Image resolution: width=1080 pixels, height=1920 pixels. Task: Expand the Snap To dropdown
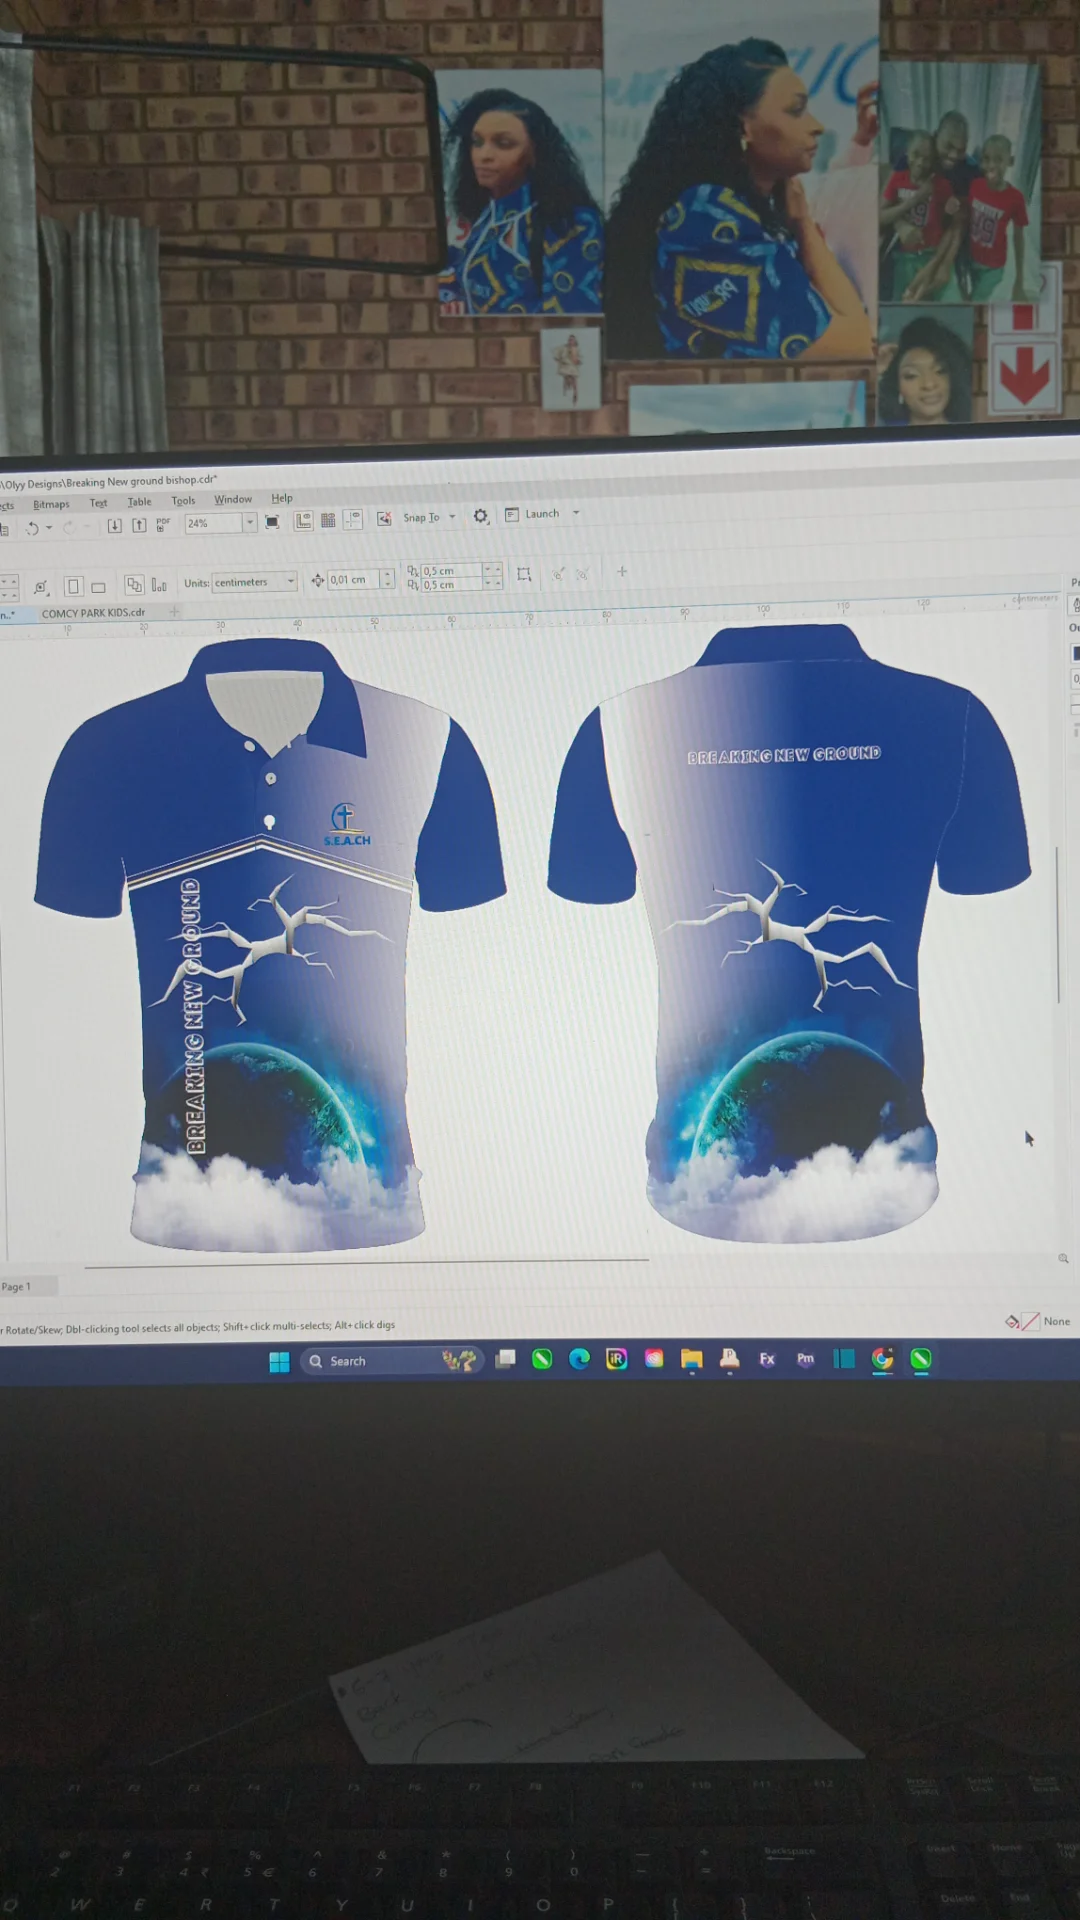452,517
